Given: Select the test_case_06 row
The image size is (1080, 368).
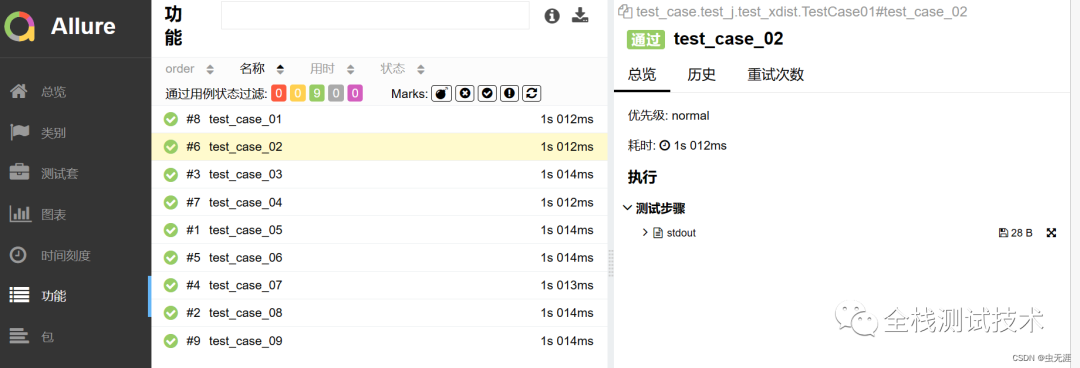Looking at the screenshot, I should tap(379, 258).
